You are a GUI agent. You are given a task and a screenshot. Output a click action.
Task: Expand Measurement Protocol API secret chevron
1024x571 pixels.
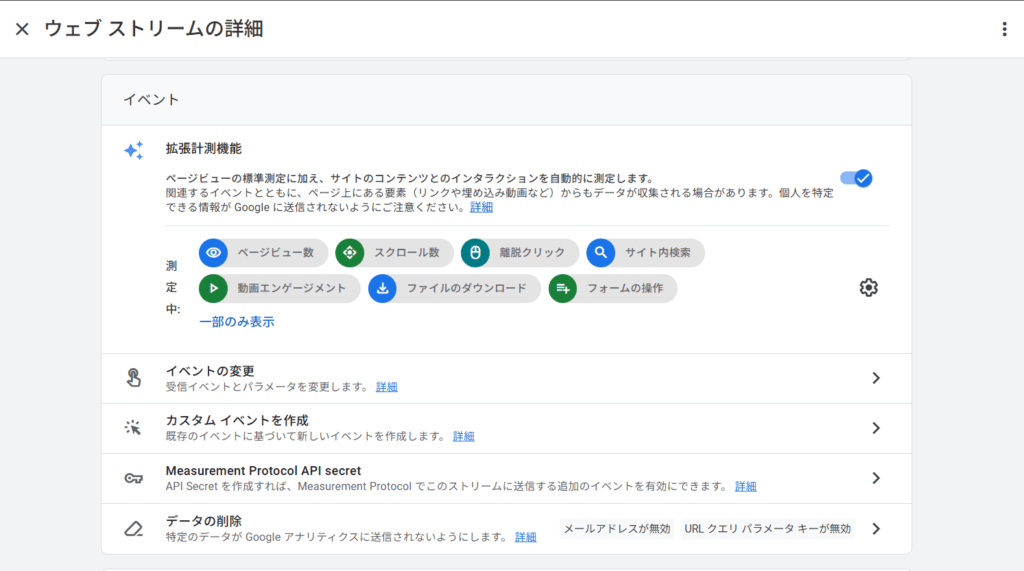click(x=876, y=478)
